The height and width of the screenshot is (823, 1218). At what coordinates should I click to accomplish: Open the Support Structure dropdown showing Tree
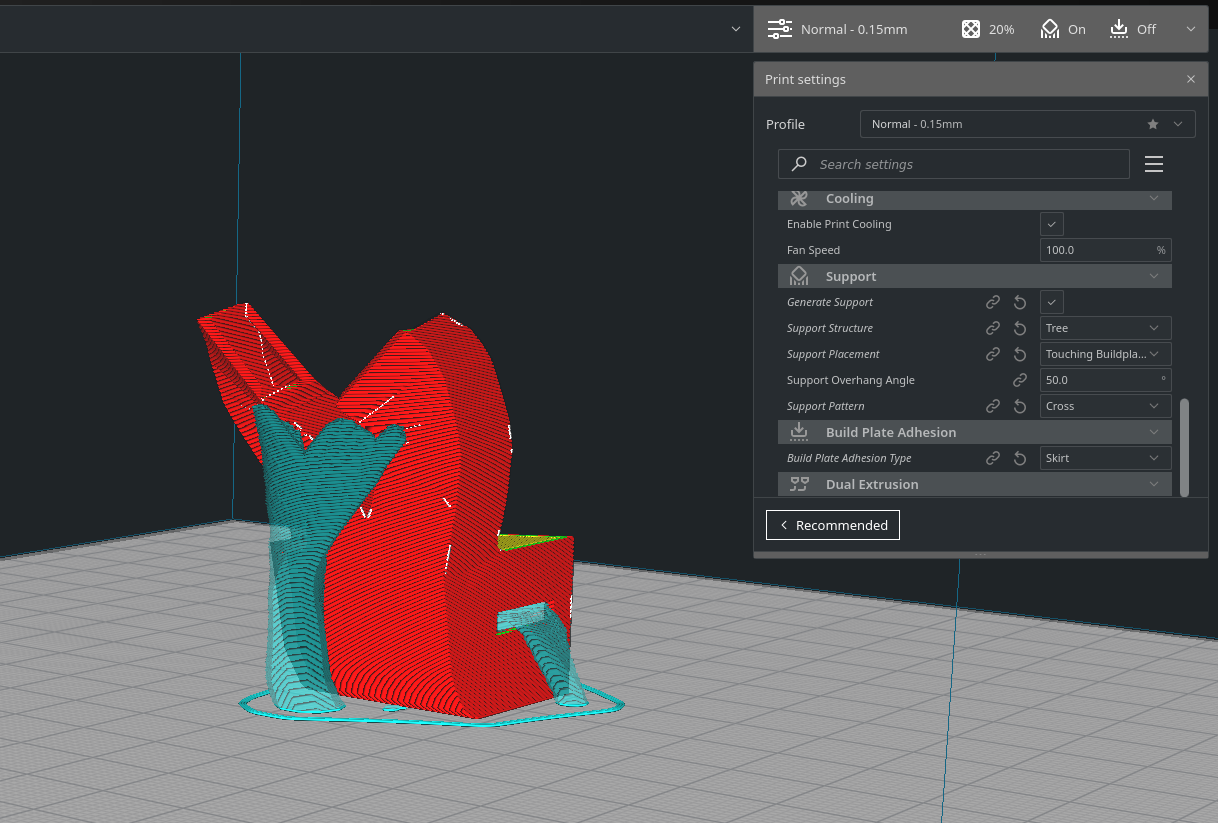(x=1105, y=328)
